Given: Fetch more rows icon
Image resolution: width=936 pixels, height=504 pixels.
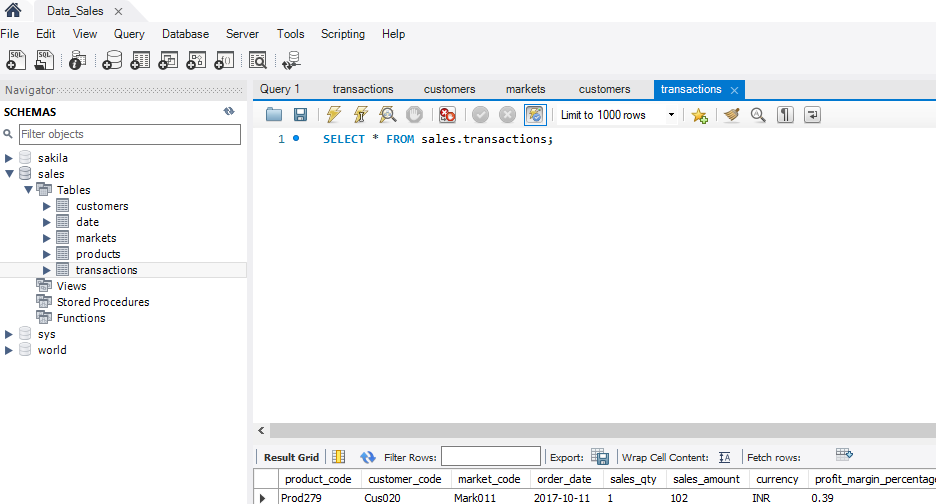Looking at the screenshot, I should point(844,455).
